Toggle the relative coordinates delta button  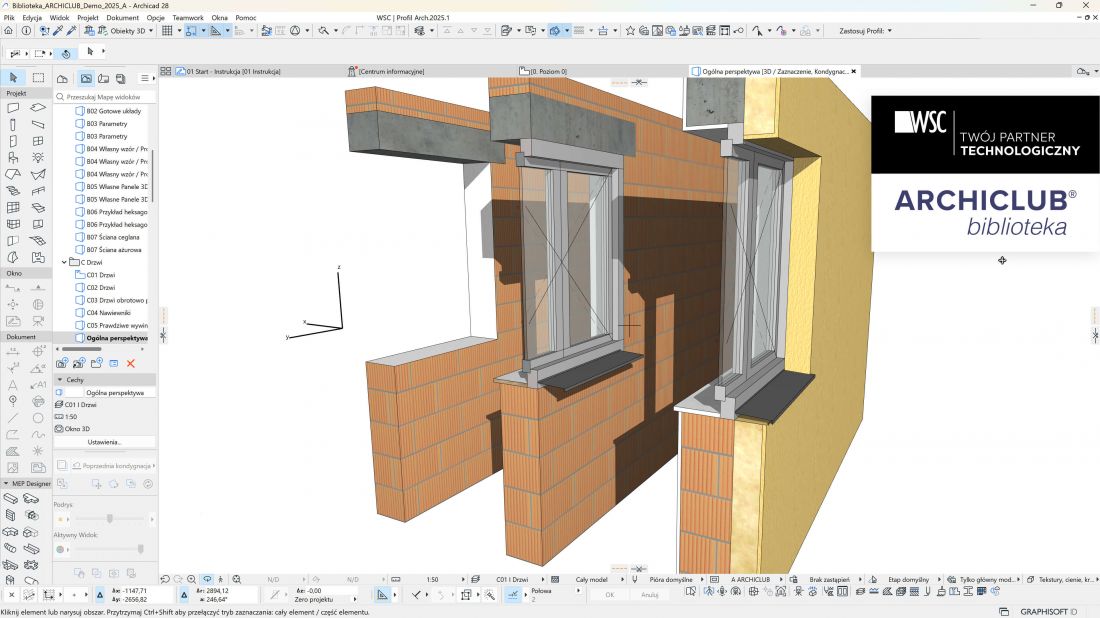(100, 595)
